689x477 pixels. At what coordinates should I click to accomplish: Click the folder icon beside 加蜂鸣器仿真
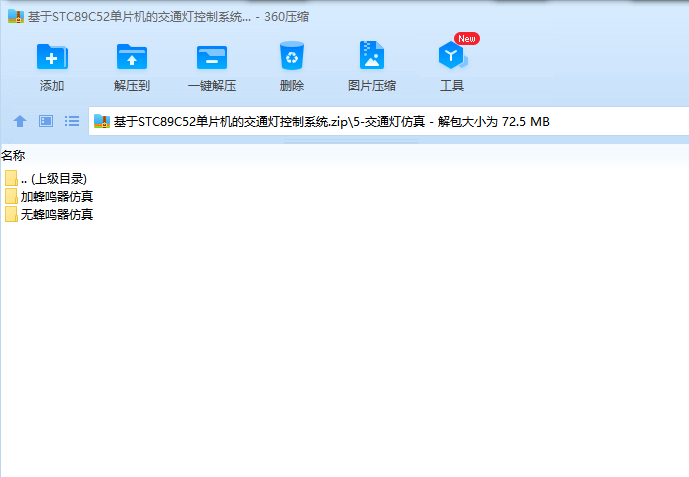click(11, 196)
